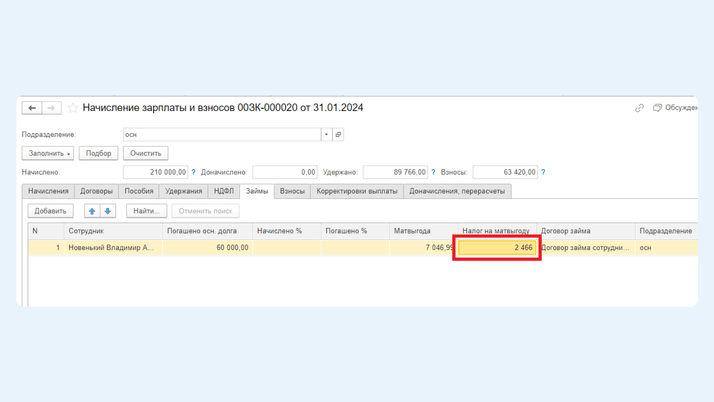714x402 pixels.
Task: Move row down with down arrow
Action: tap(108, 211)
